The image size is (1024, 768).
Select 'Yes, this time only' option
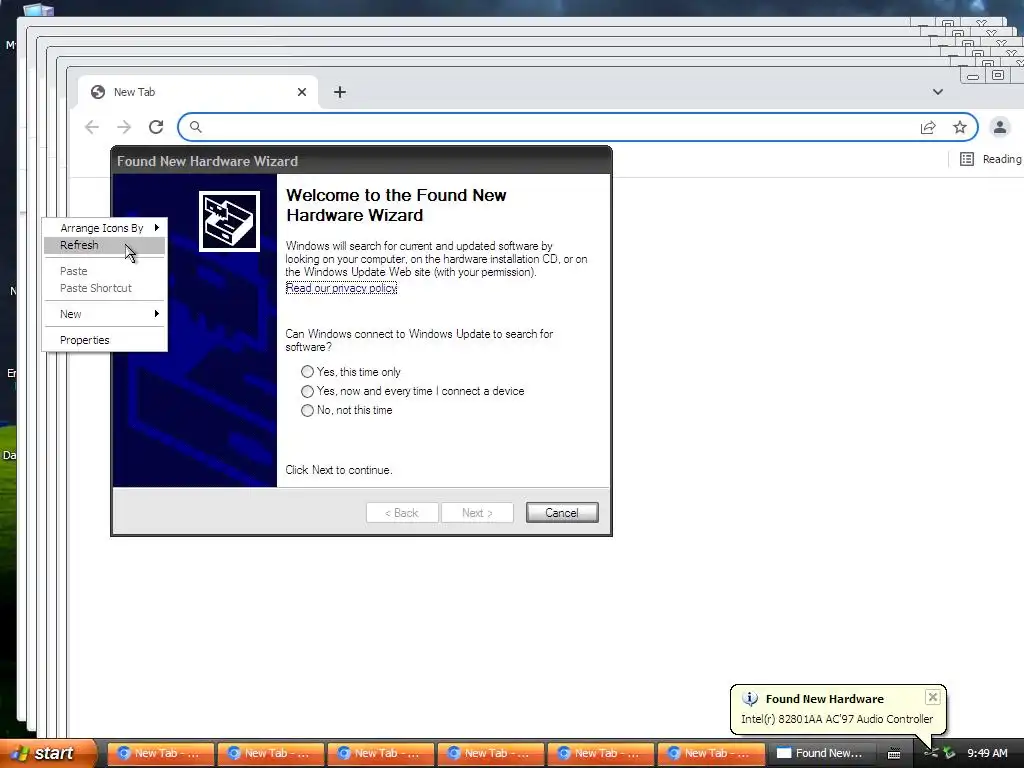click(x=351, y=372)
